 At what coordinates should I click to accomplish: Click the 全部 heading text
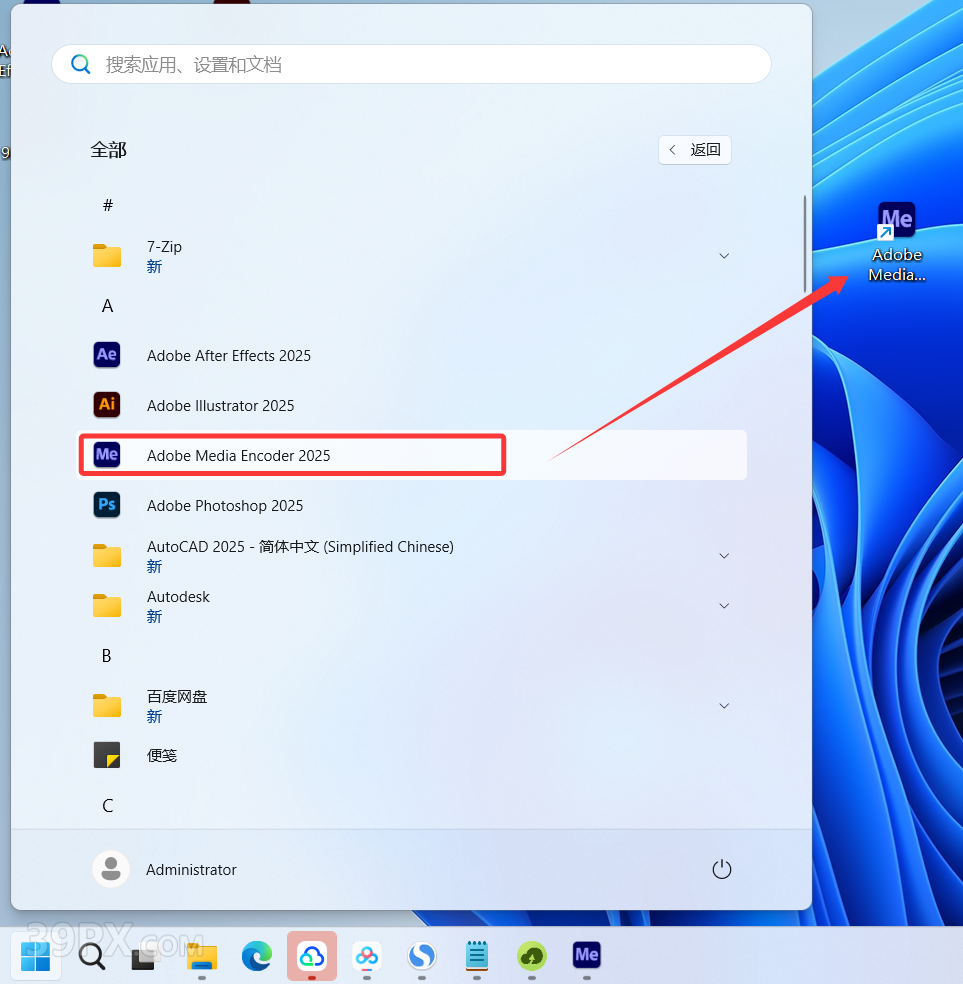click(109, 150)
